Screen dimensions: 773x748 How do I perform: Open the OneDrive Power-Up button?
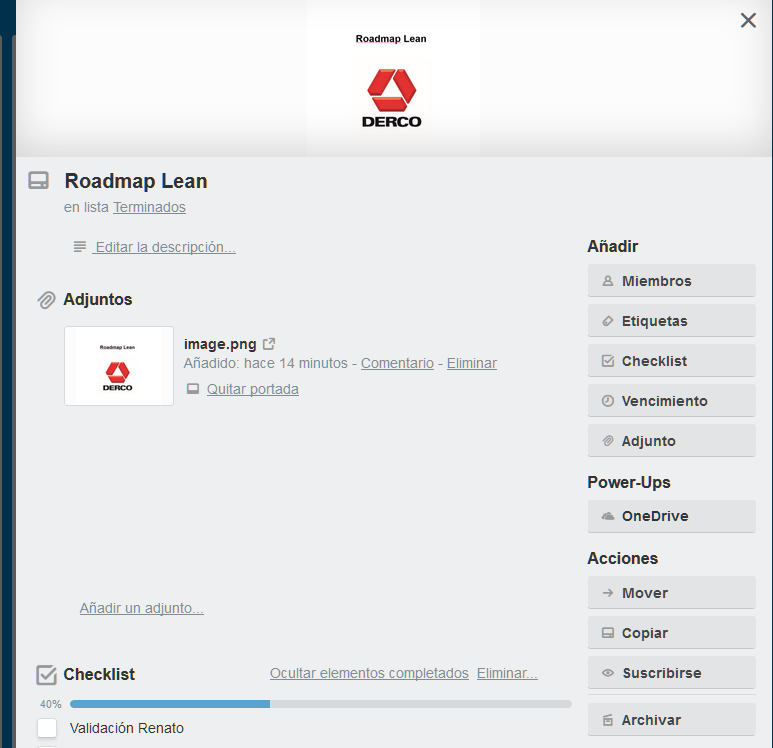pyautogui.click(x=671, y=516)
